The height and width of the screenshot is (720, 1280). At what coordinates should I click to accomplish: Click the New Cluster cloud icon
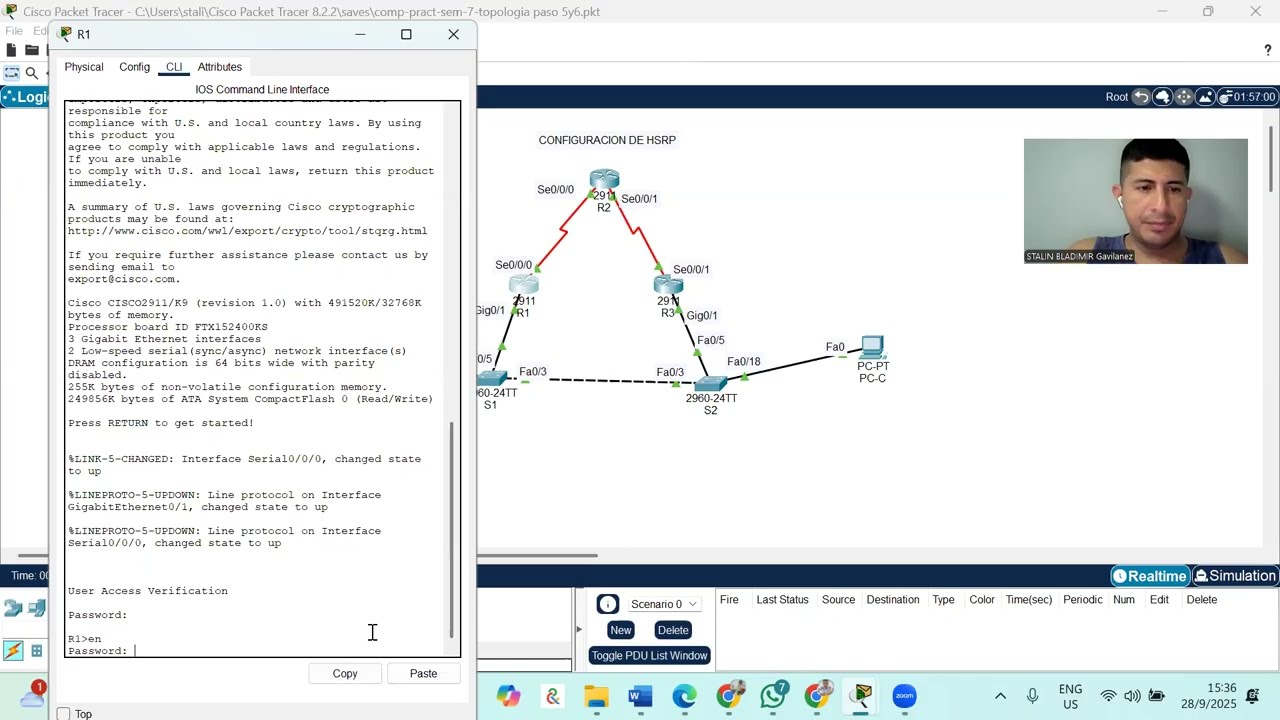point(1162,97)
